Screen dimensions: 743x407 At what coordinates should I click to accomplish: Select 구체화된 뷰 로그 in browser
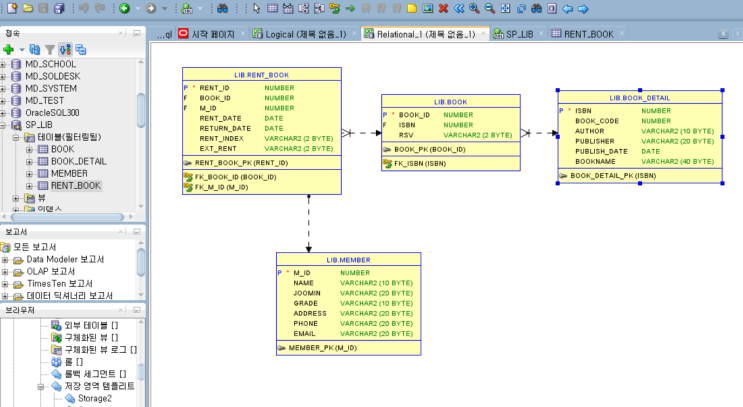tap(100, 350)
